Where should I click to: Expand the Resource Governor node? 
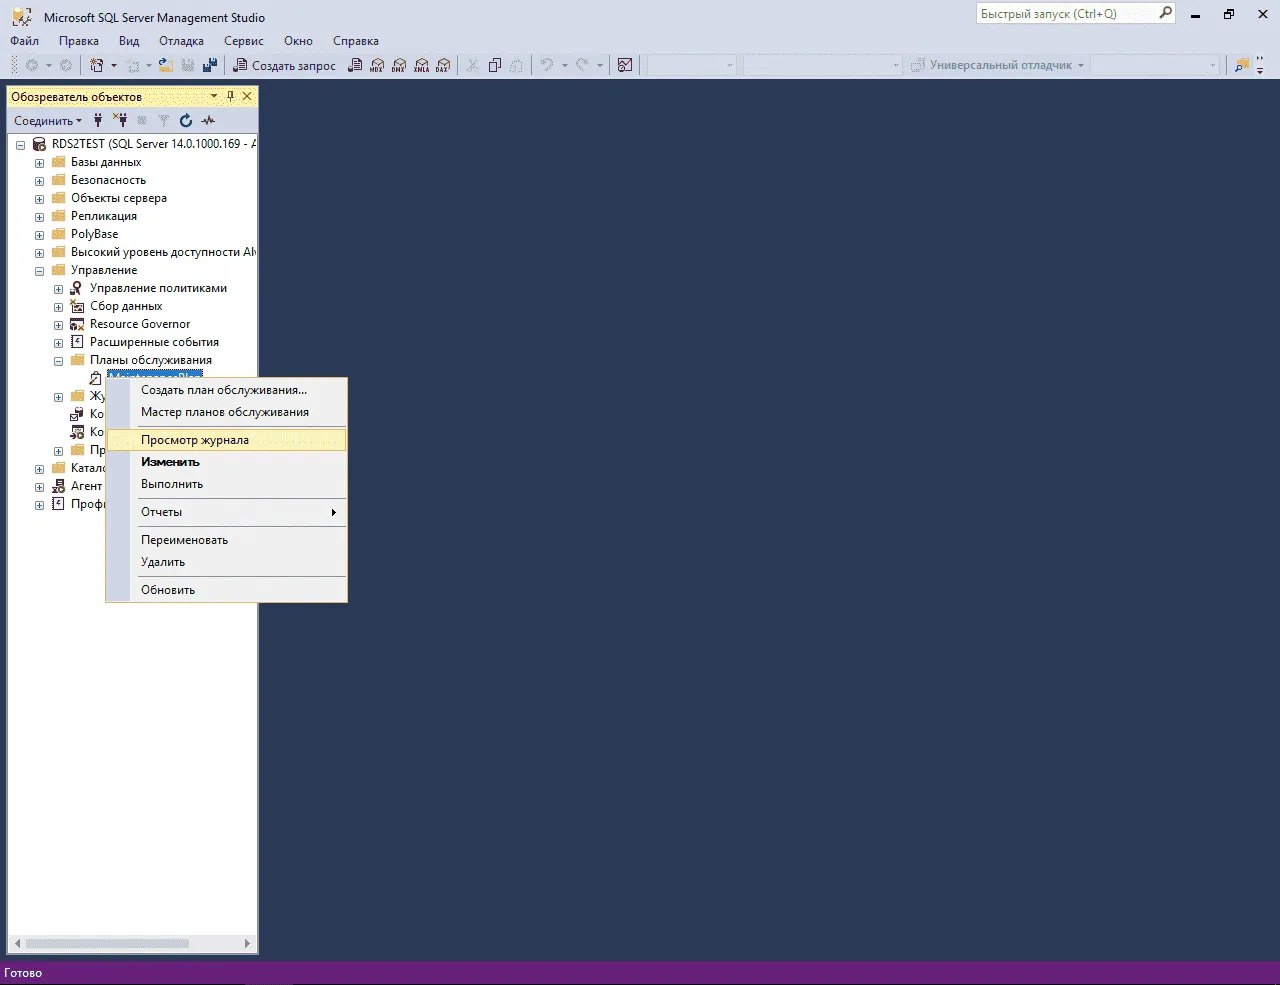click(58, 325)
